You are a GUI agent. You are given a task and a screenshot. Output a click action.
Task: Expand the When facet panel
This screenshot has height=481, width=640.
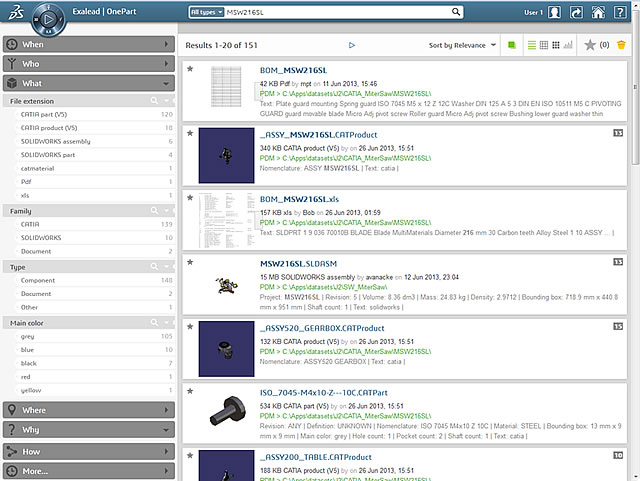click(89, 44)
